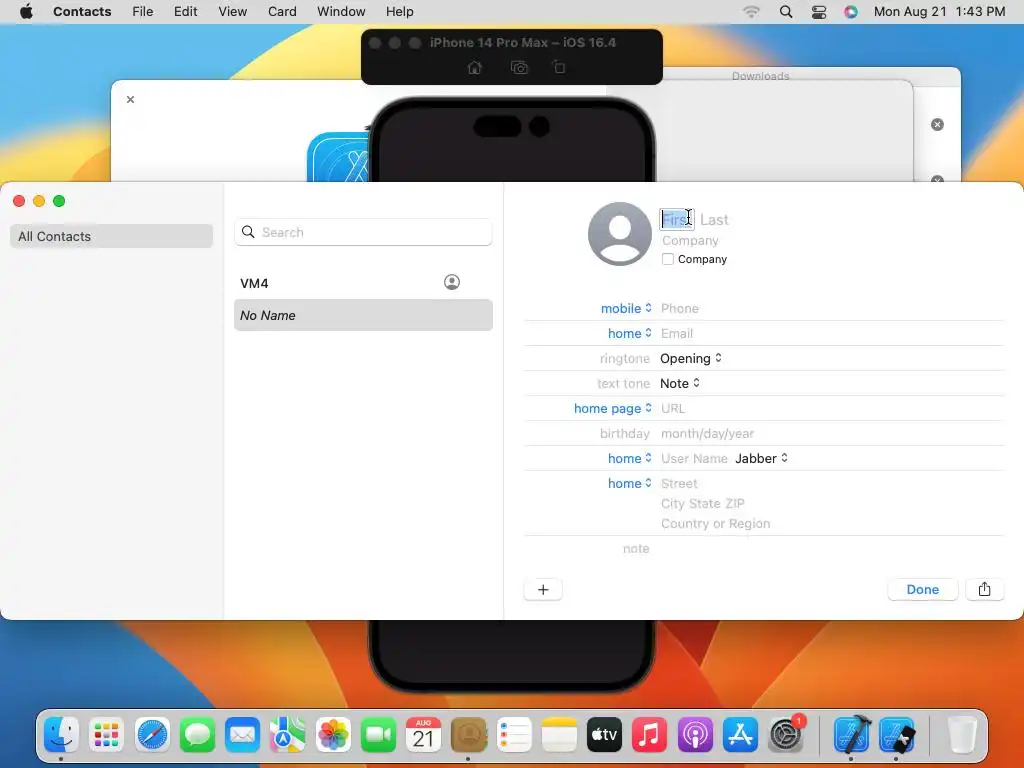This screenshot has height=768, width=1024.
Task: Change the email home label dropdown
Action: [630, 333]
